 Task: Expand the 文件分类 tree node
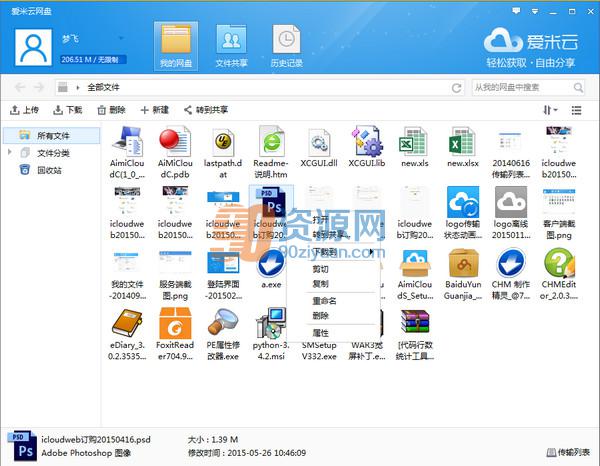pos(10,152)
